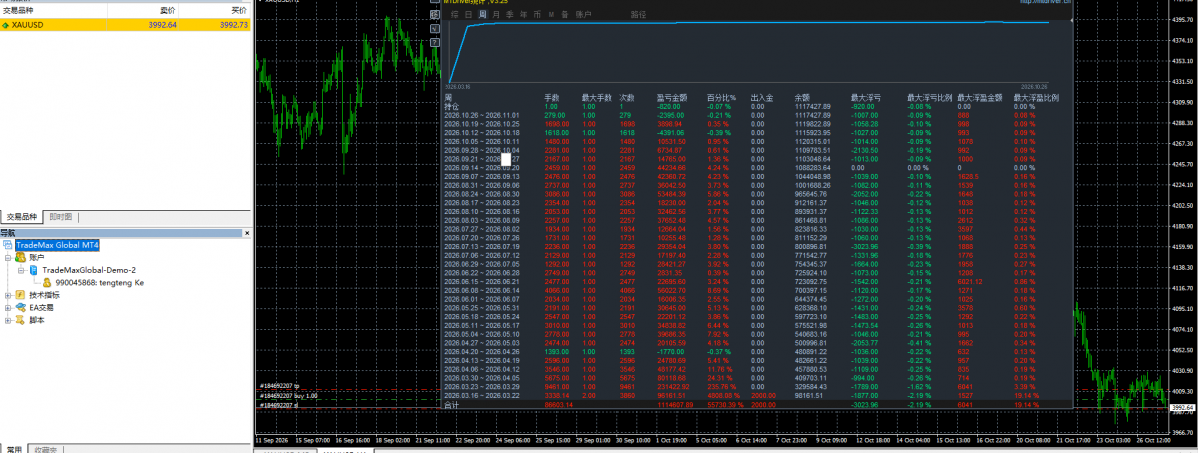Select the 周 weekly statistics tab
This screenshot has height=453, width=1198.
[x=482, y=15]
